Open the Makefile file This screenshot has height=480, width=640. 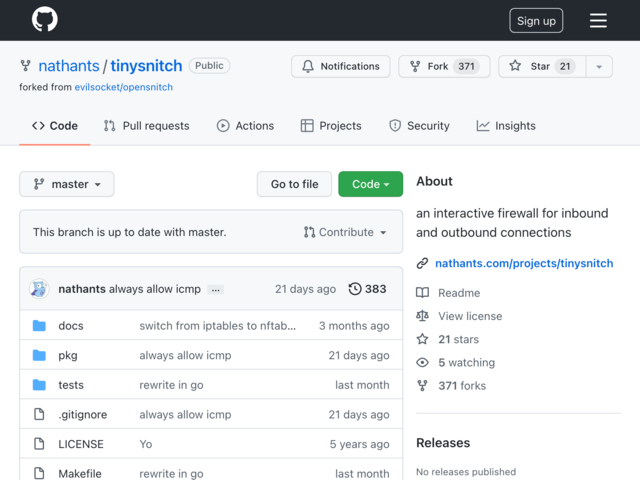pos(80,473)
